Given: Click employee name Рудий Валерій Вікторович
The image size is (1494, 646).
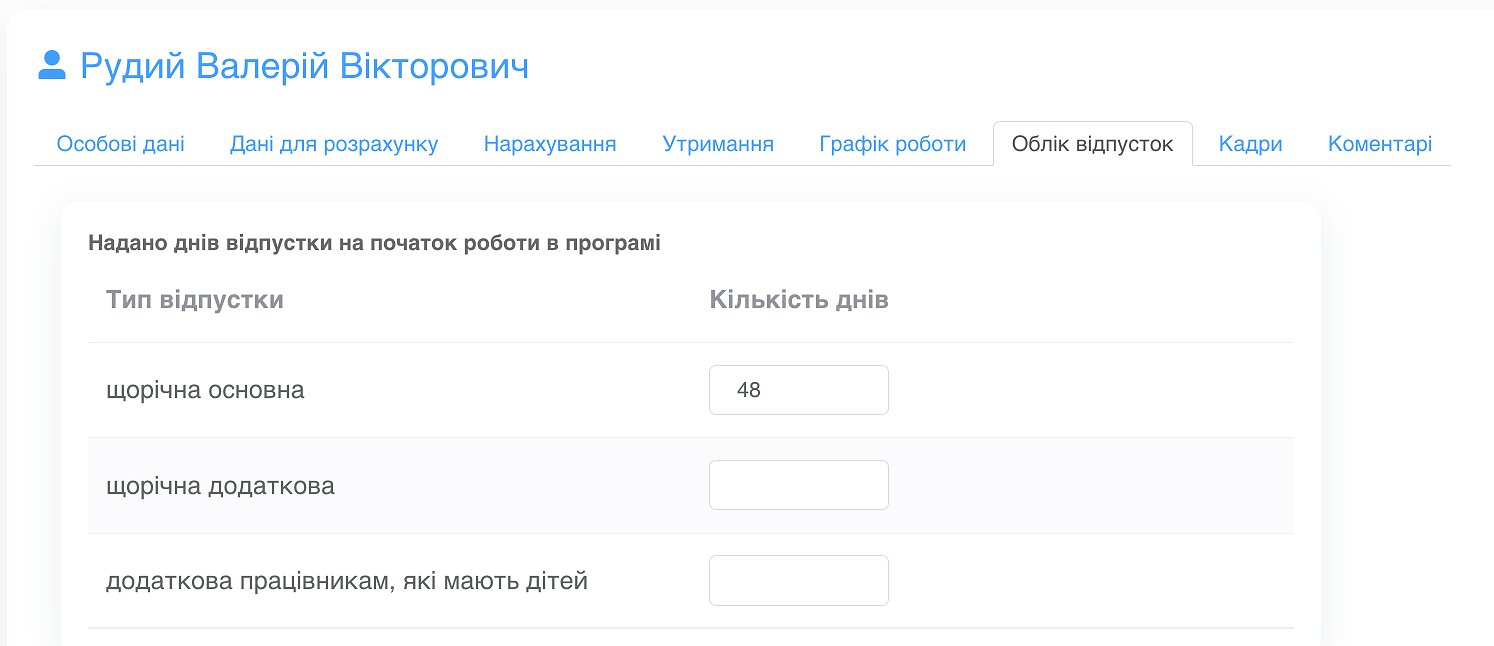Looking at the screenshot, I should (304, 66).
